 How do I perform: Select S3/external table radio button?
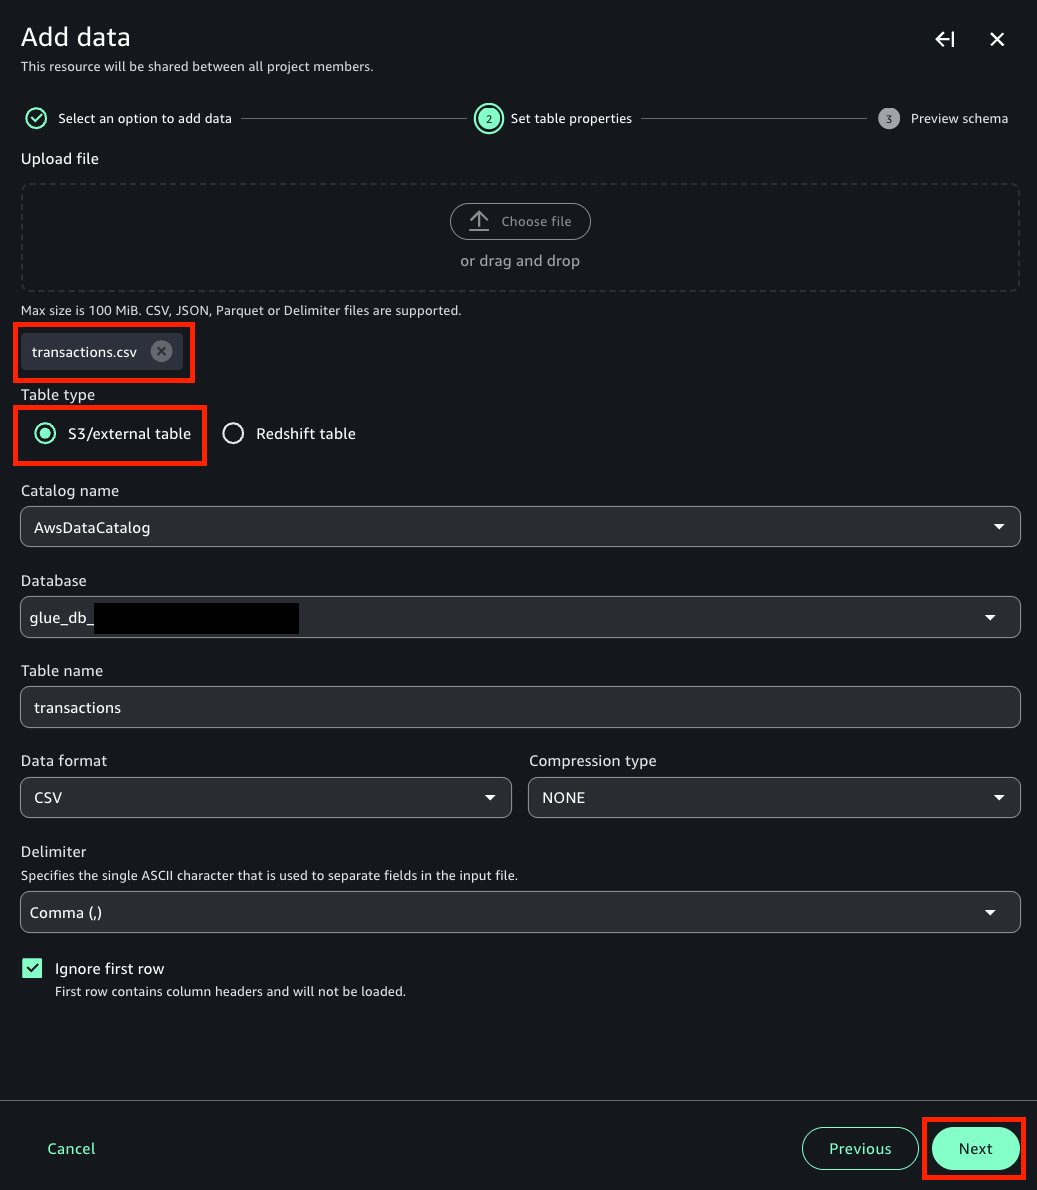coord(46,433)
